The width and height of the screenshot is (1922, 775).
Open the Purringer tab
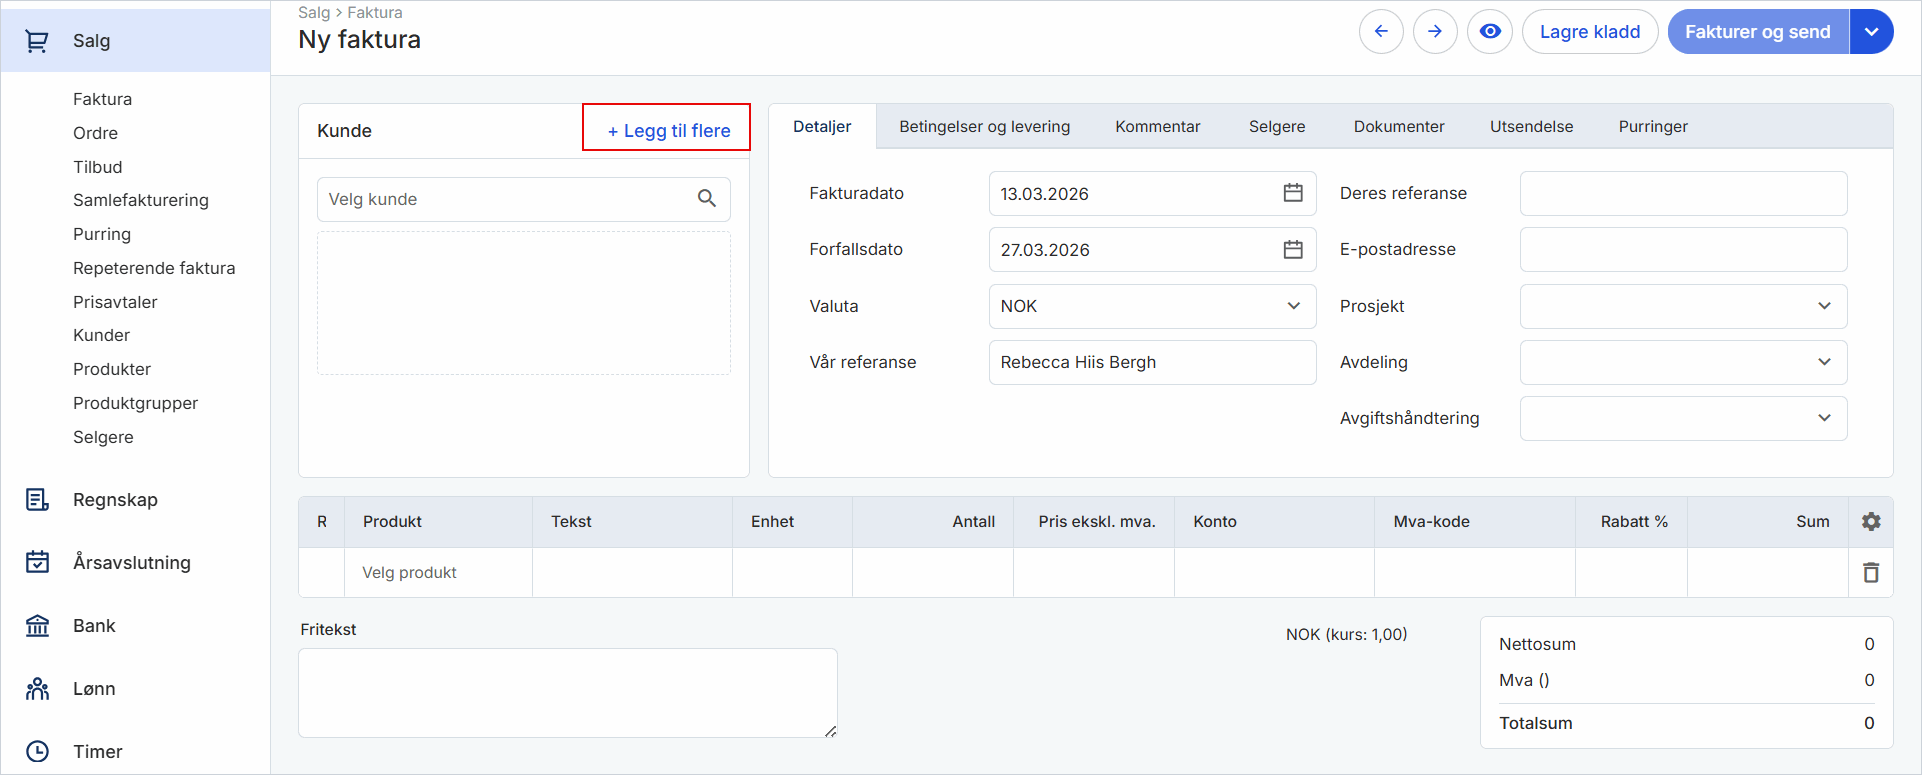tap(1652, 127)
